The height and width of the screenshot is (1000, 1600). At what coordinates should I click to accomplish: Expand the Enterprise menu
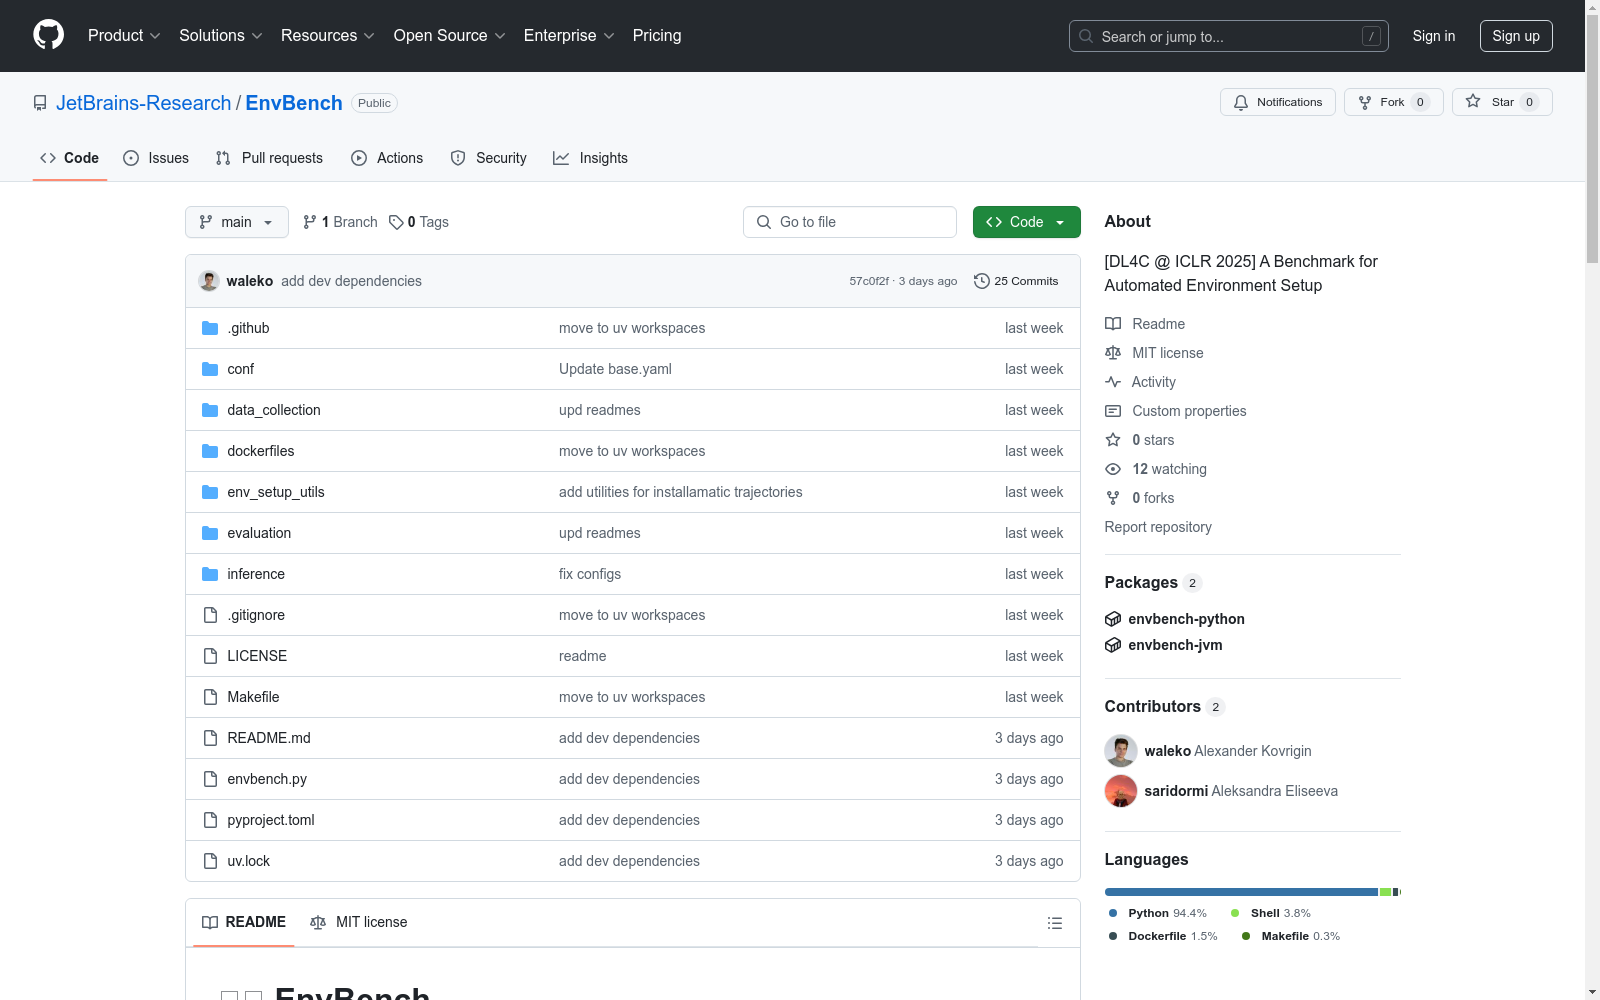click(x=569, y=36)
